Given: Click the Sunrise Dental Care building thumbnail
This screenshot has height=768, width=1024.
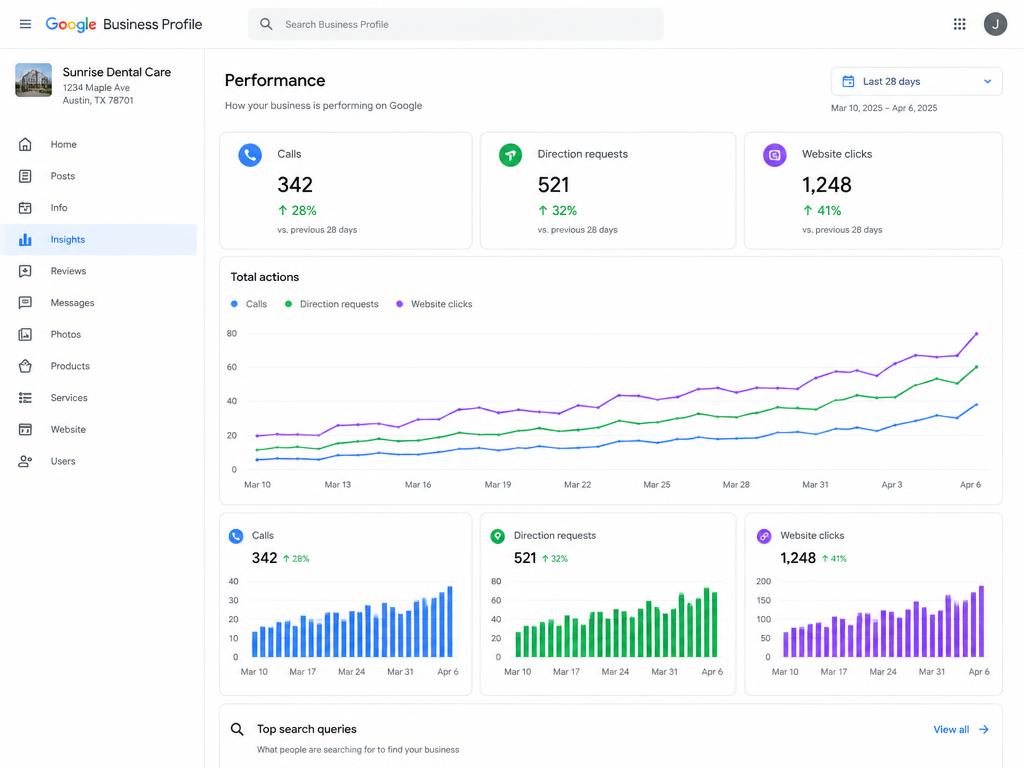Looking at the screenshot, I should pos(33,80).
